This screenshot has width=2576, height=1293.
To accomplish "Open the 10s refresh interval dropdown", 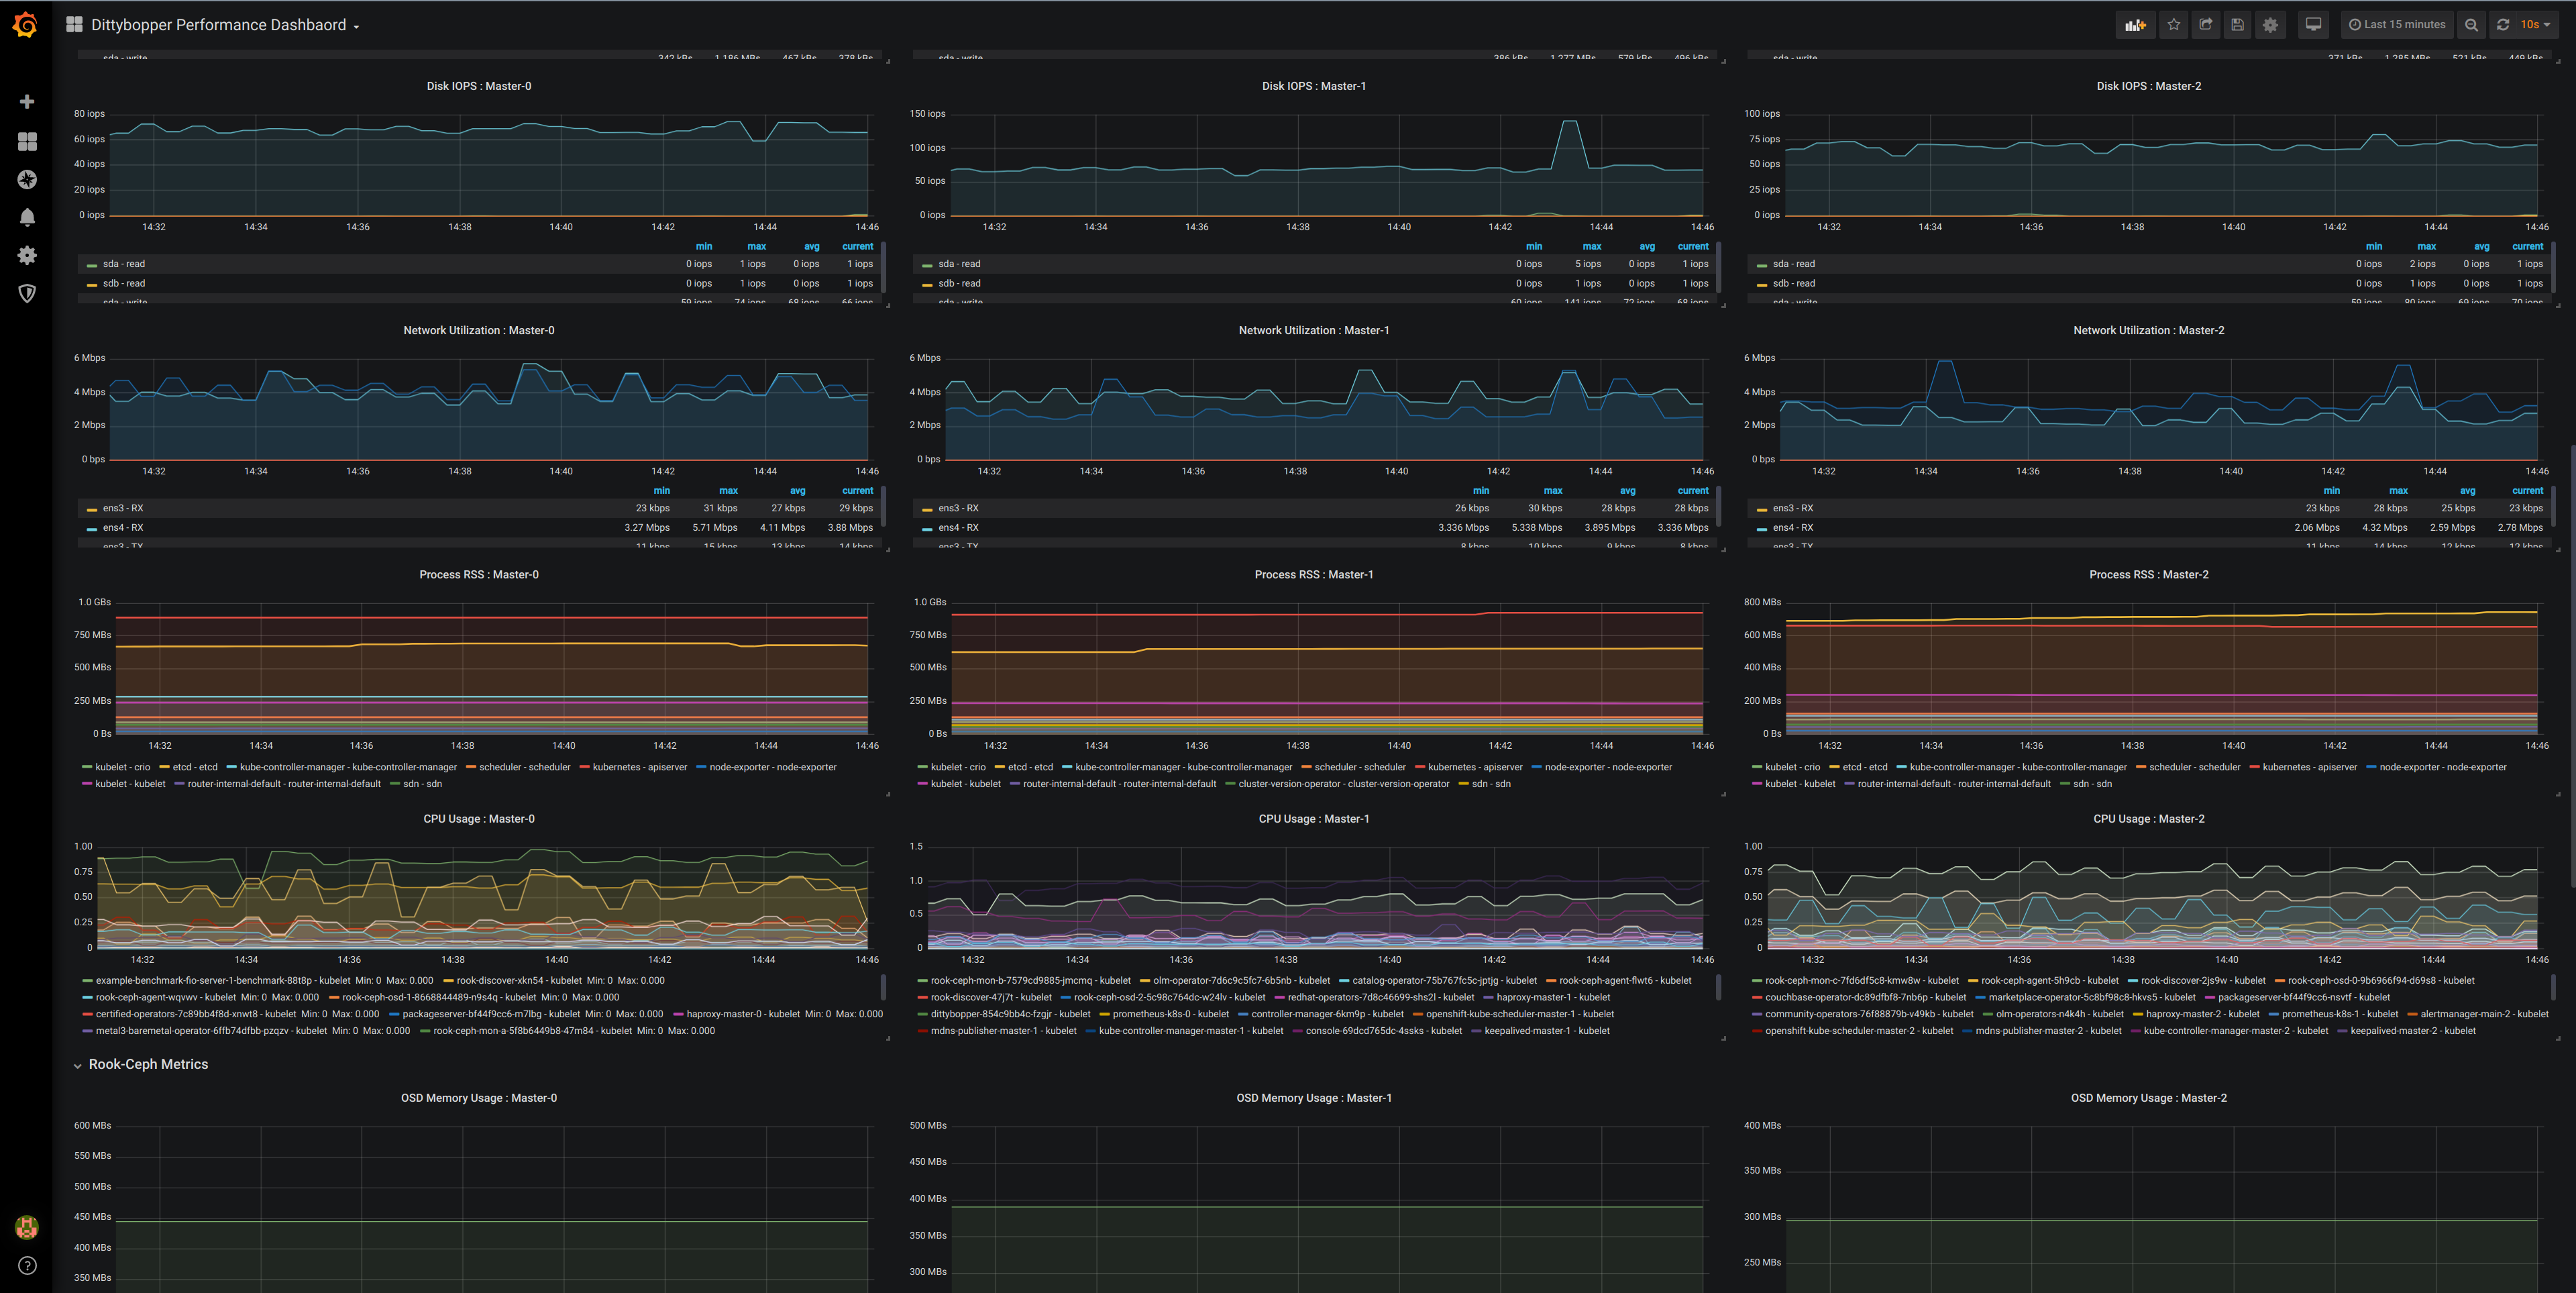I will point(2535,25).
